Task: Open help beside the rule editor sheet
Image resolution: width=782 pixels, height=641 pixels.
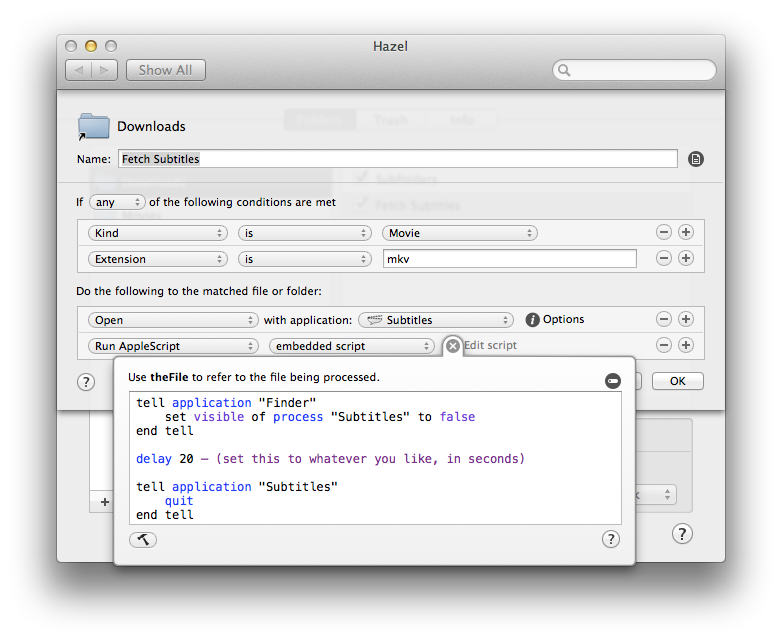Action: tap(86, 382)
